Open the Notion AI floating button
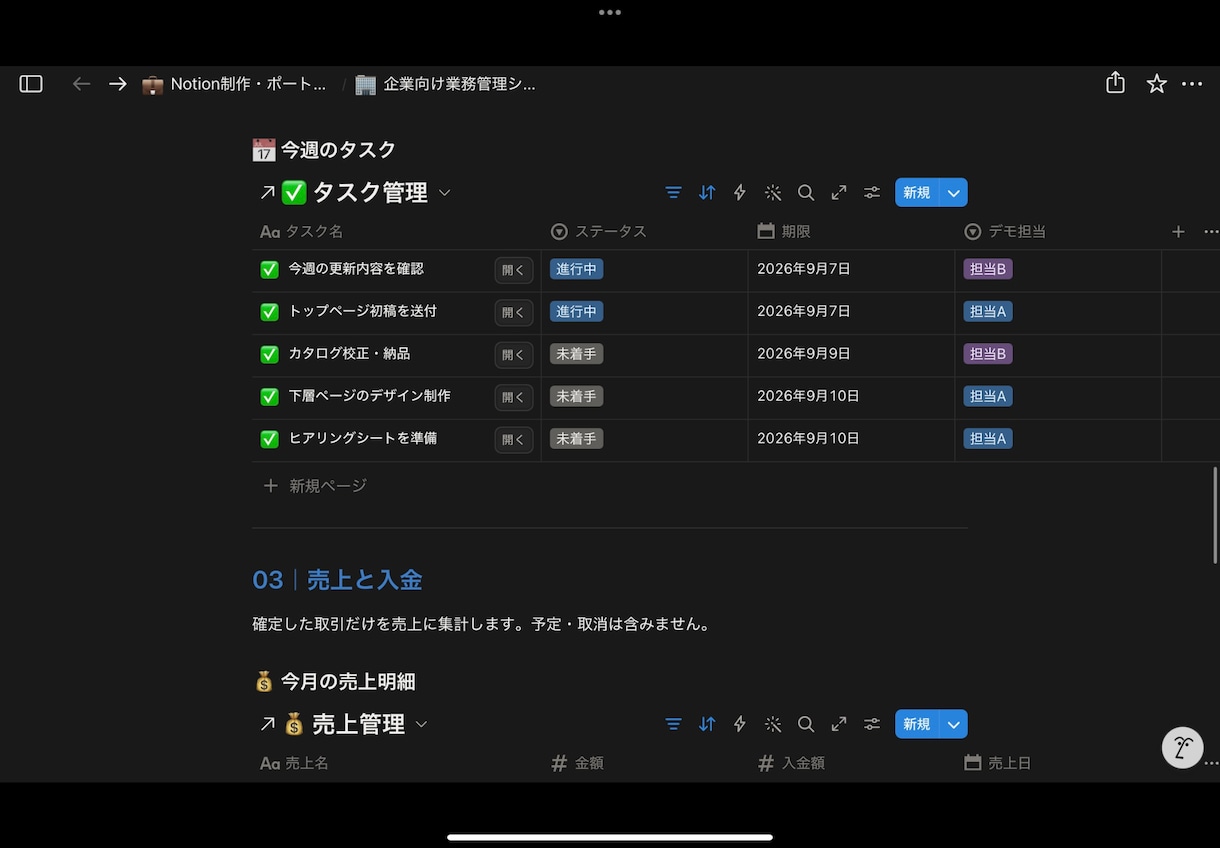This screenshot has width=1220, height=848. pyautogui.click(x=1182, y=747)
